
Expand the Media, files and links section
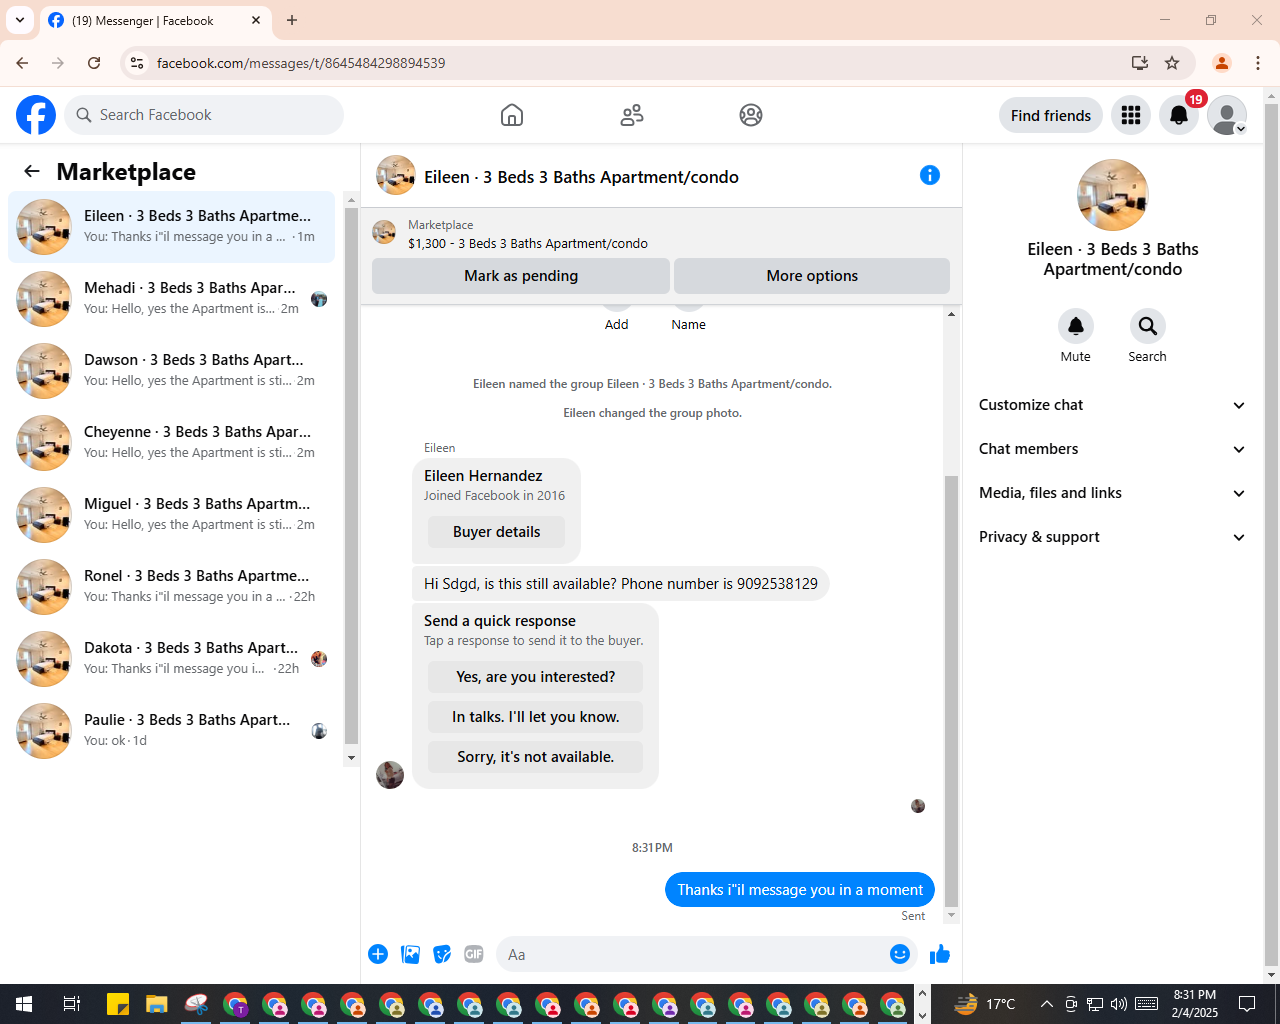pos(1113,493)
